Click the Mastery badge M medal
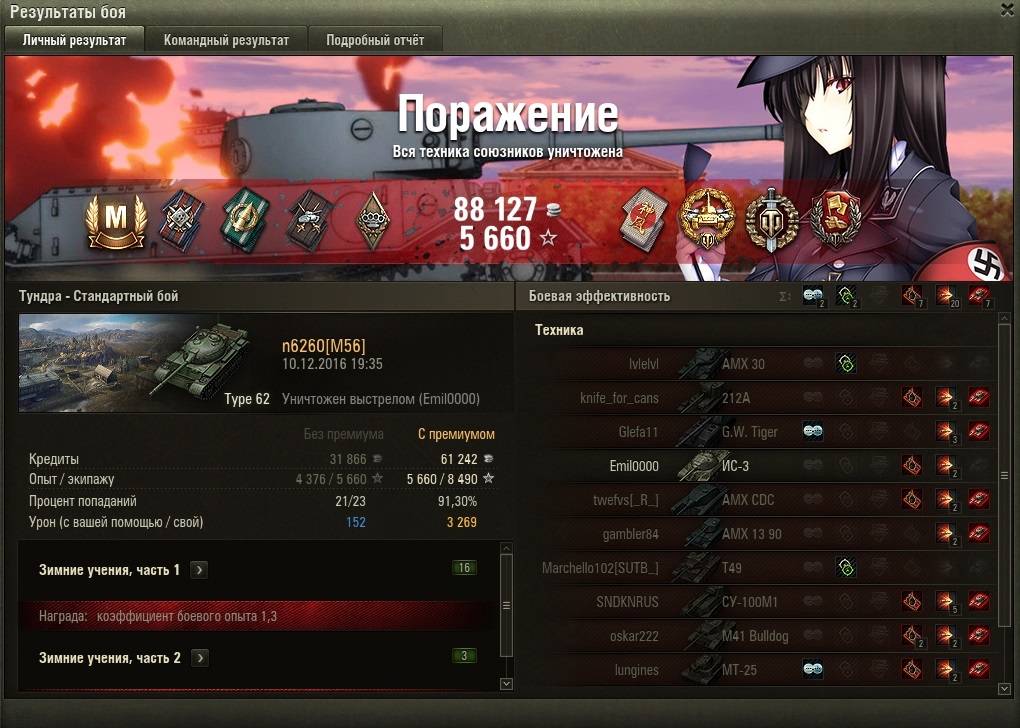The height and width of the screenshot is (728, 1020). pyautogui.click(x=116, y=221)
